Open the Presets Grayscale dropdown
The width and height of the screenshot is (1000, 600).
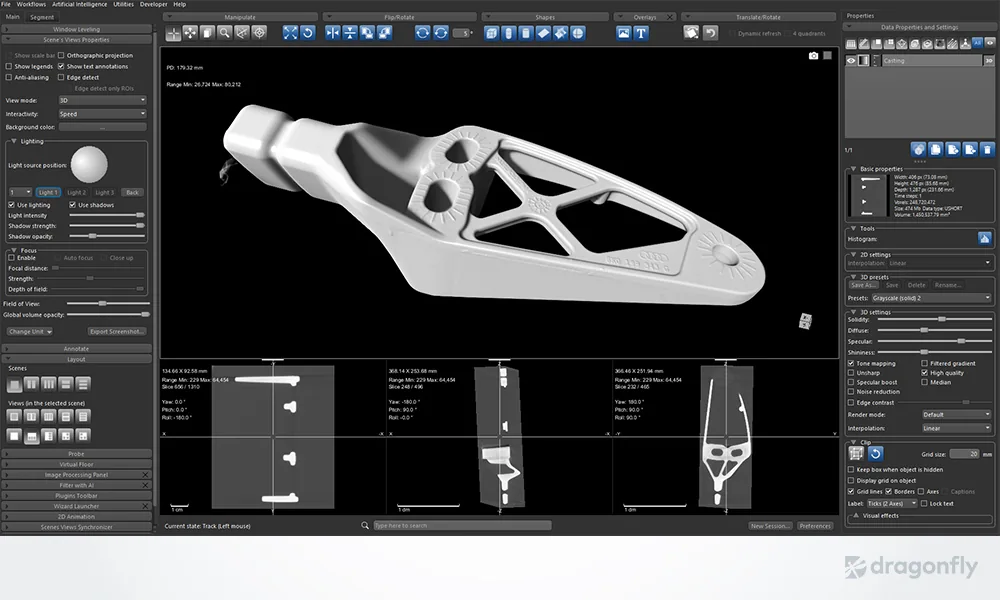click(931, 298)
